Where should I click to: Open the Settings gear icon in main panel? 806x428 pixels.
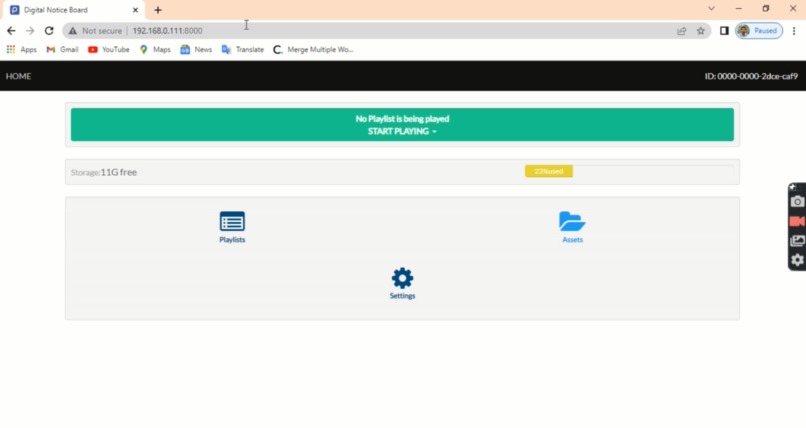pyautogui.click(x=402, y=278)
